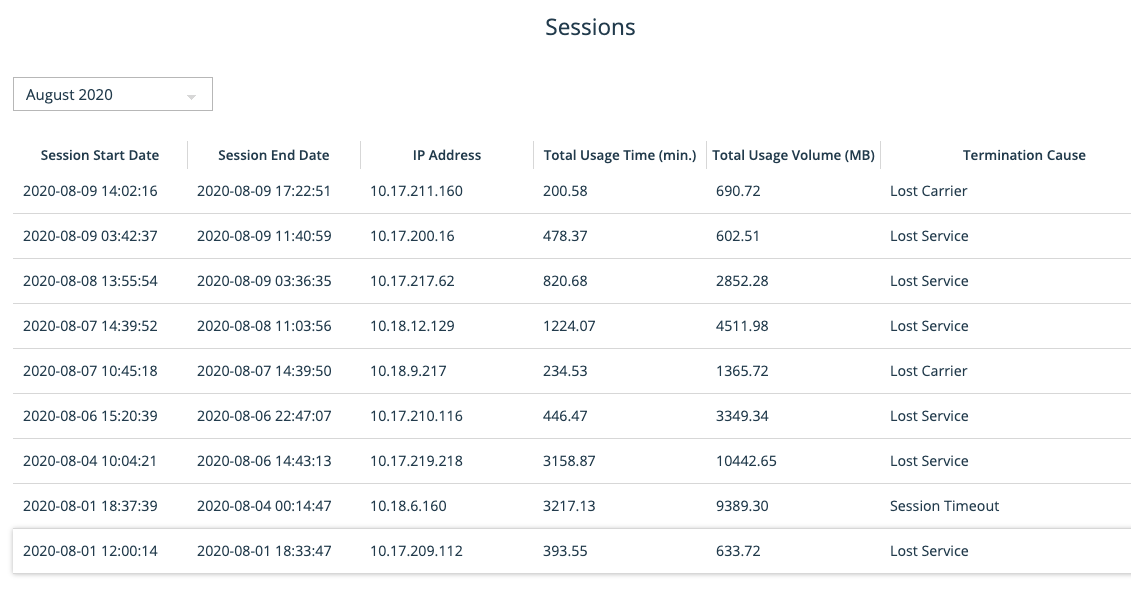Click end date 2020-08-09 03:36:35
Image resolution: width=1131 pixels, height=603 pixels.
[x=264, y=281]
